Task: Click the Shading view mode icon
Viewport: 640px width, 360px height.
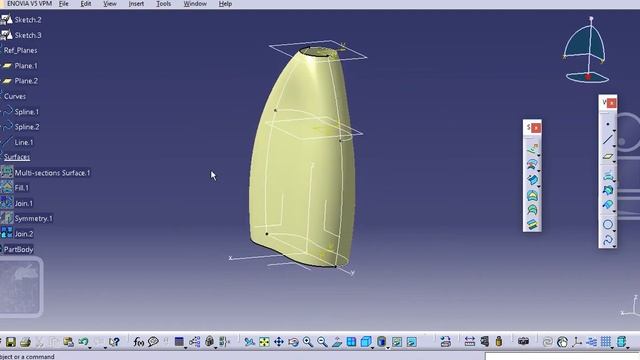Action: click(381, 342)
